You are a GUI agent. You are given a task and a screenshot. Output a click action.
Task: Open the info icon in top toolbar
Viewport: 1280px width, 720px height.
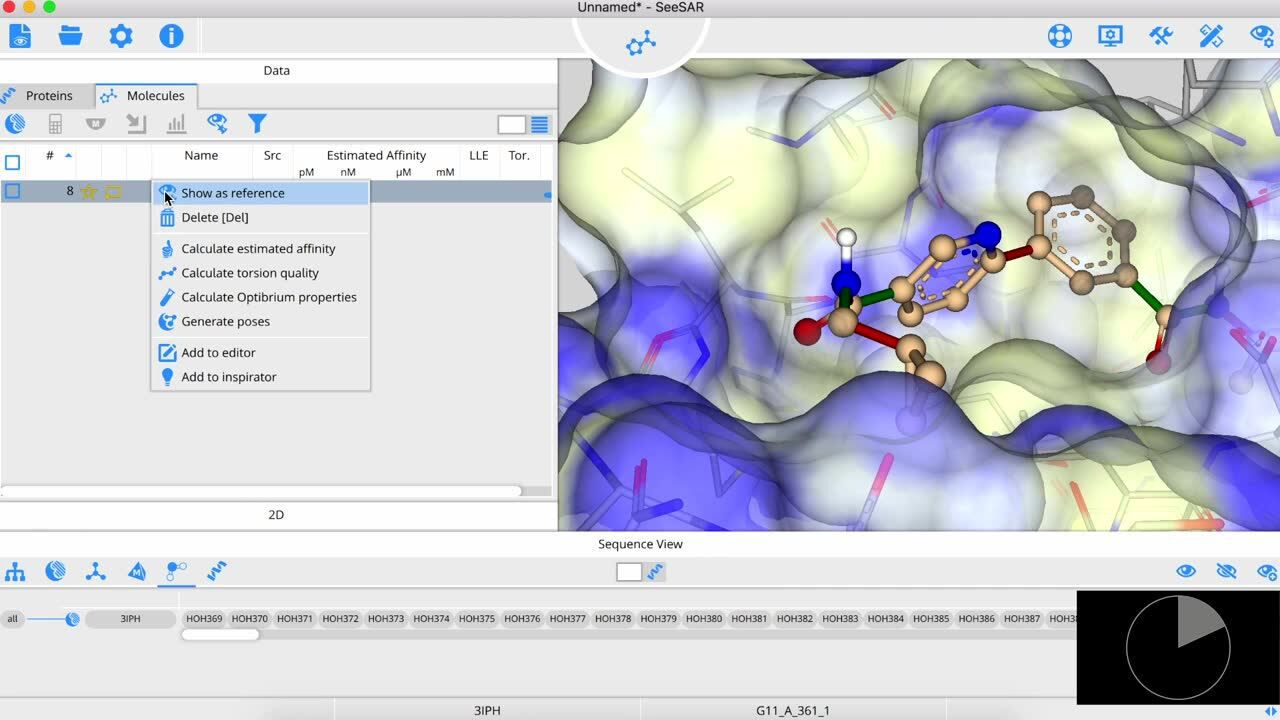click(171, 36)
